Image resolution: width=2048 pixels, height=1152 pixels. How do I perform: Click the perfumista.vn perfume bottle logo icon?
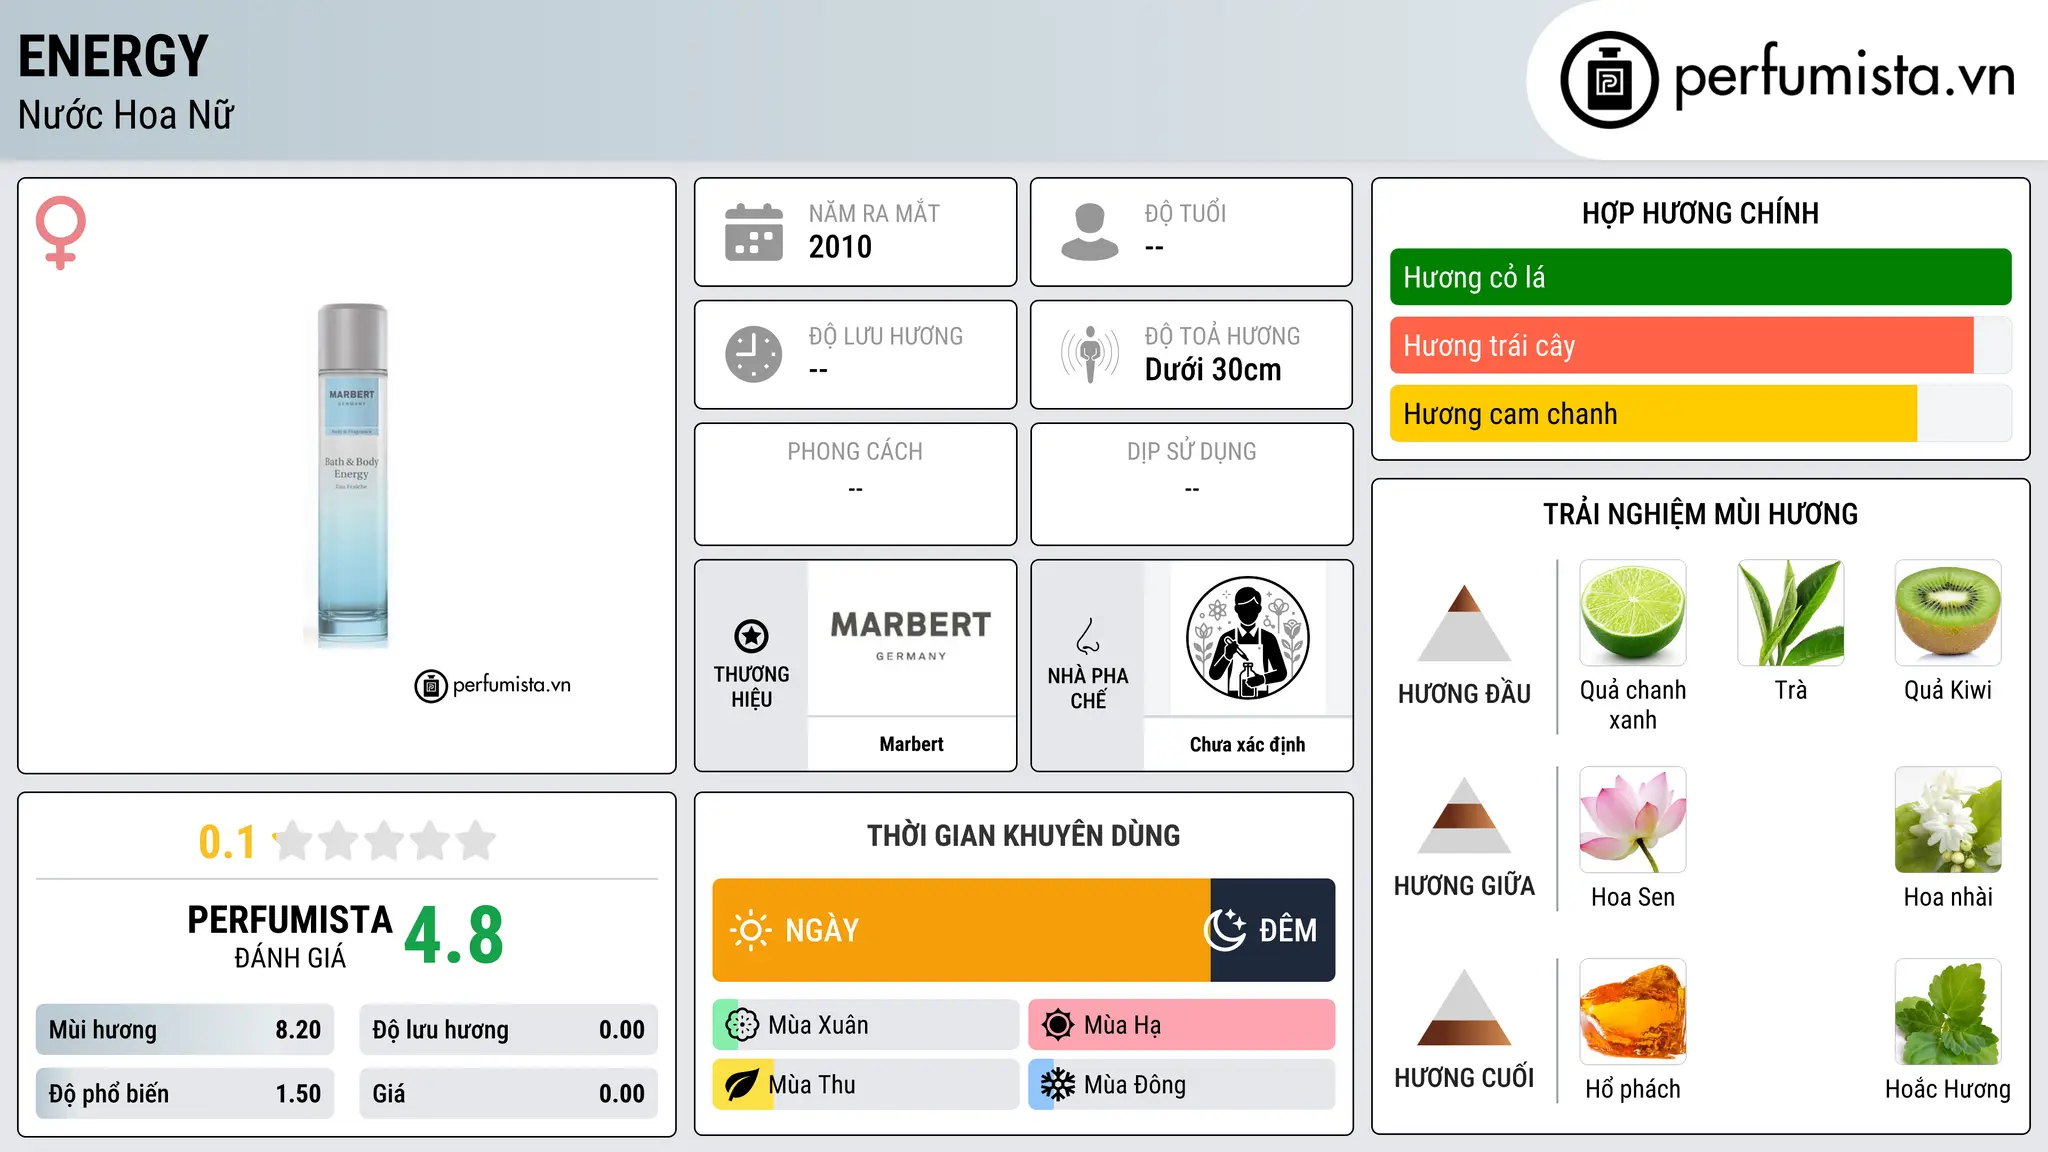1609,80
